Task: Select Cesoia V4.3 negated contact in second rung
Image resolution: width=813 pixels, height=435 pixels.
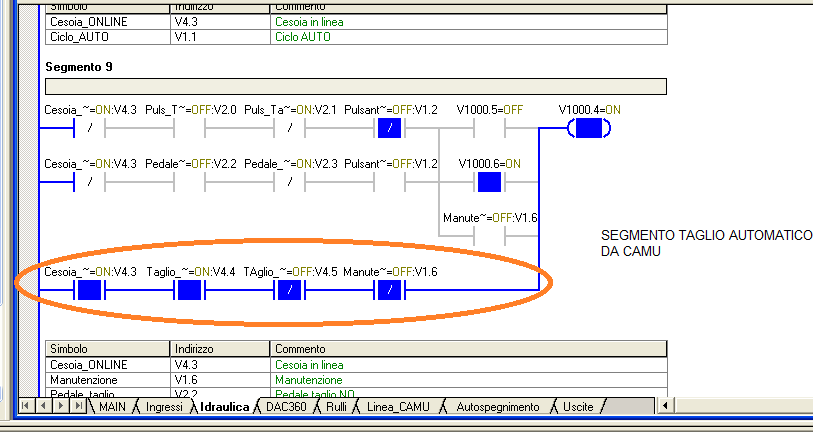Action: (x=89, y=182)
